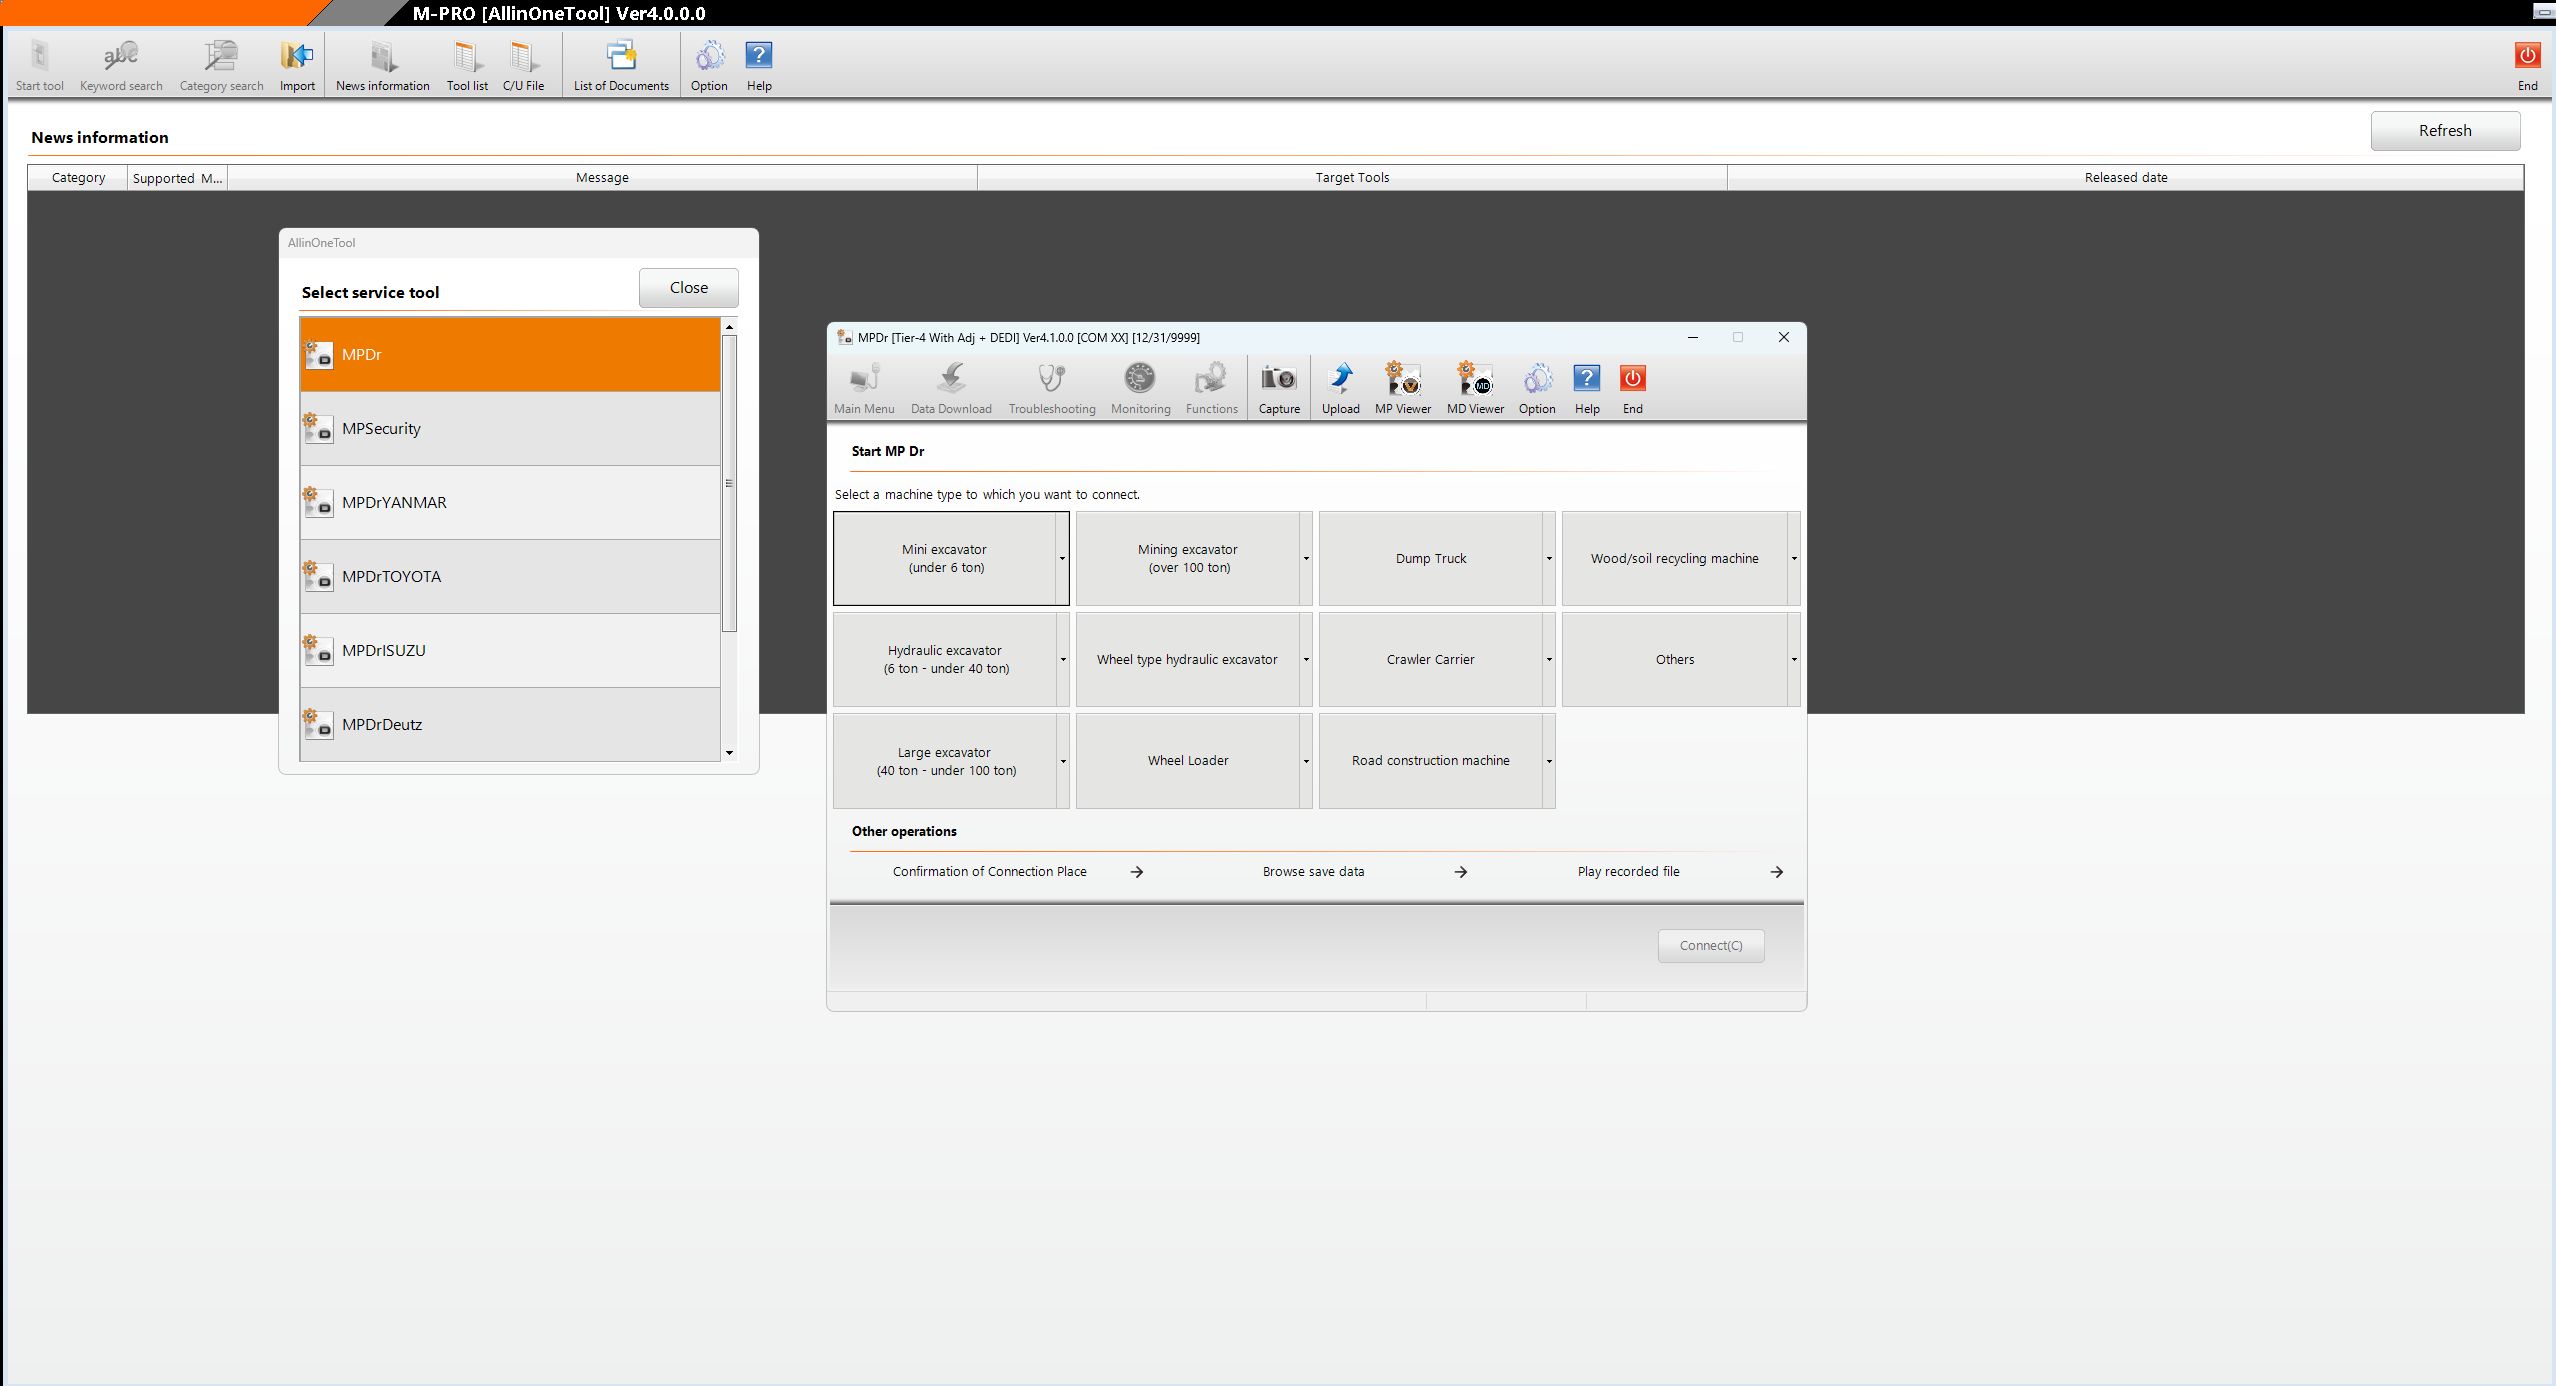Expand Hydraulic excavator dropdown arrow
Viewport: 2556px width, 1386px height.
1063,659
